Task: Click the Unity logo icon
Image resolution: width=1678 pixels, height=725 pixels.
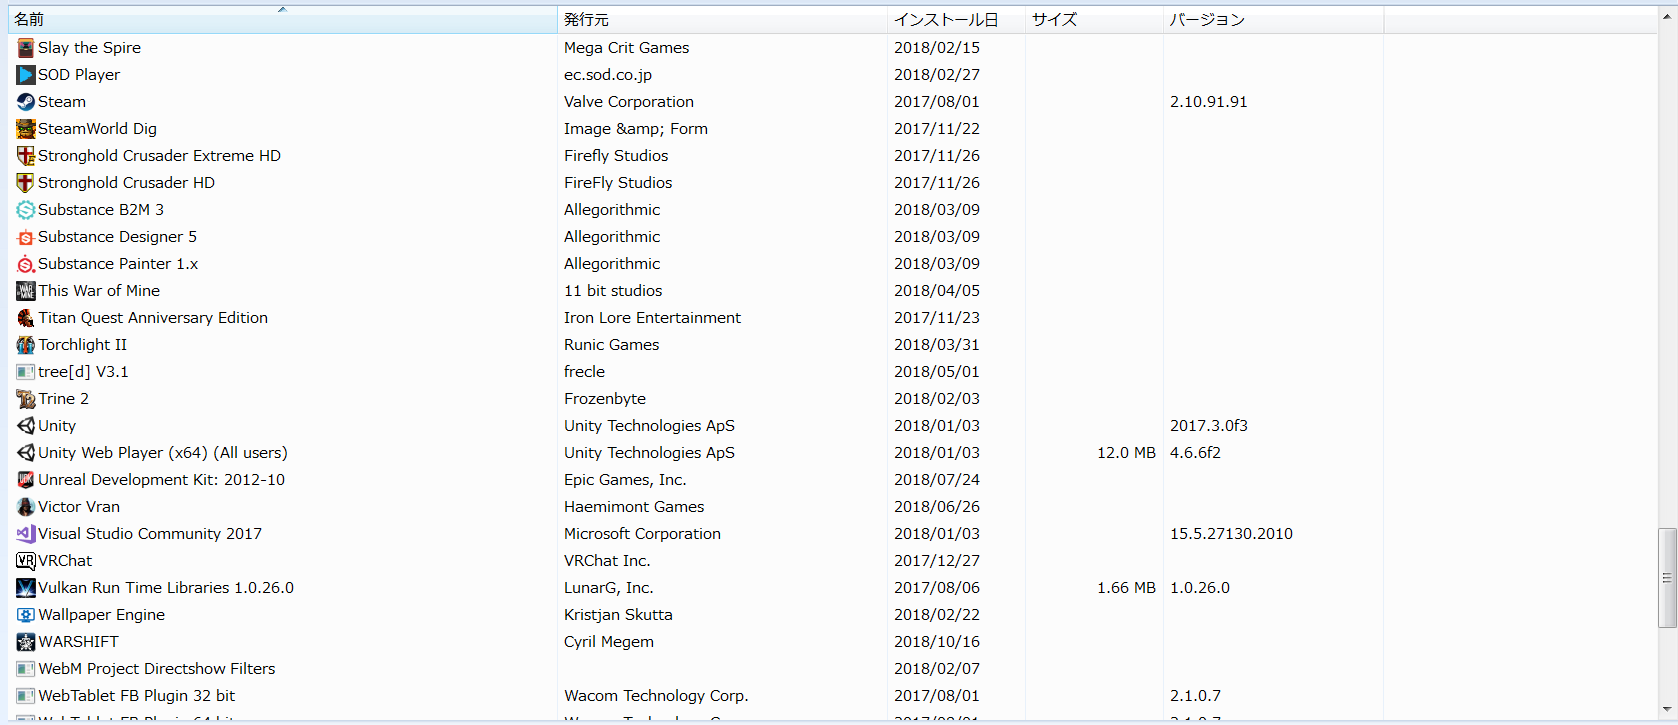Action: [x=26, y=426]
